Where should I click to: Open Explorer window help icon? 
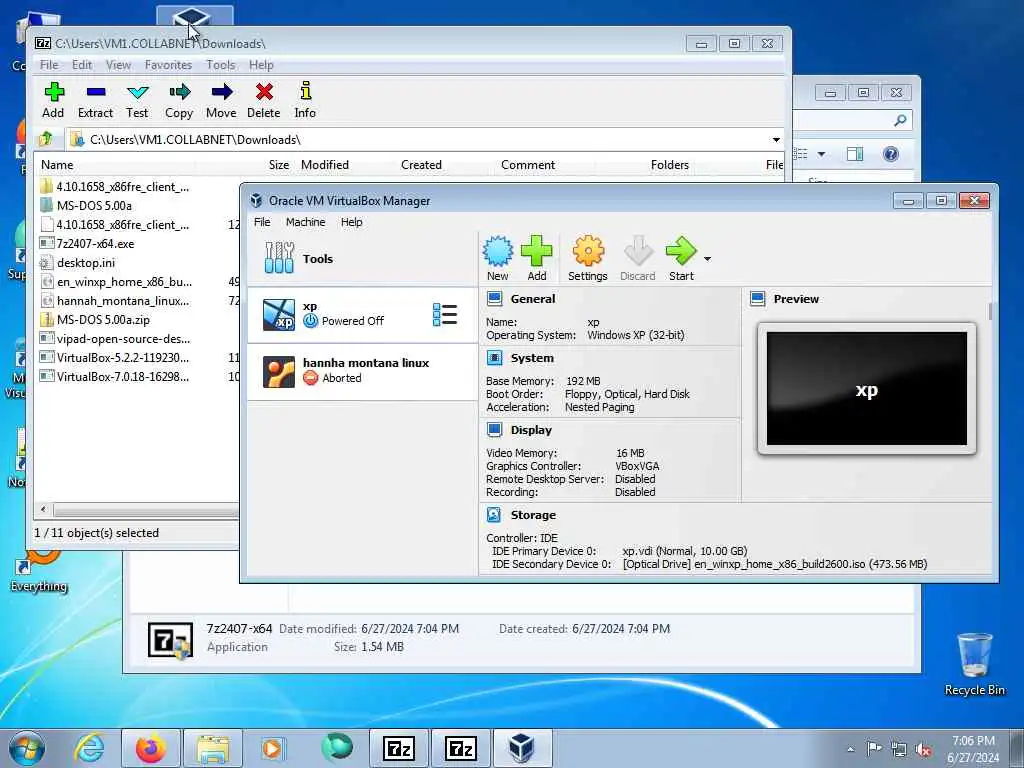(891, 154)
